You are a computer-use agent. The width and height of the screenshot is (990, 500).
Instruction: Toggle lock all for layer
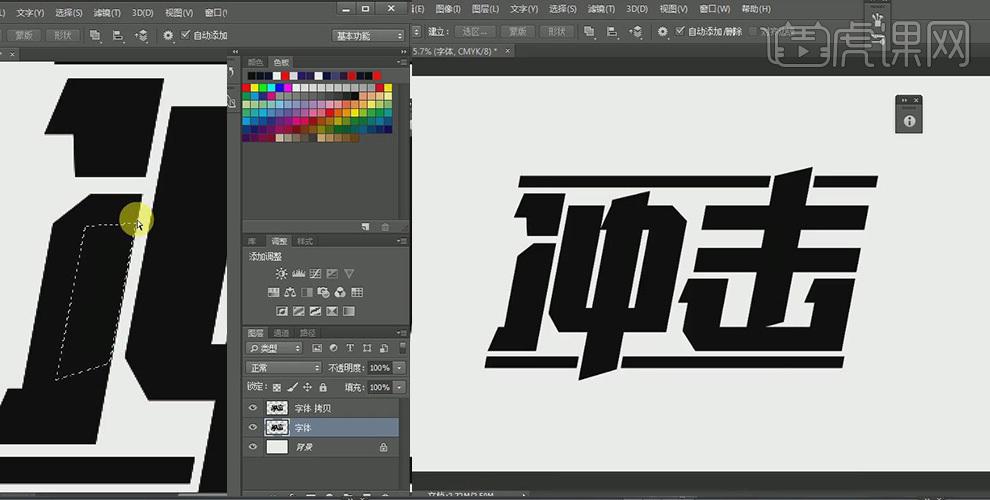click(323, 387)
